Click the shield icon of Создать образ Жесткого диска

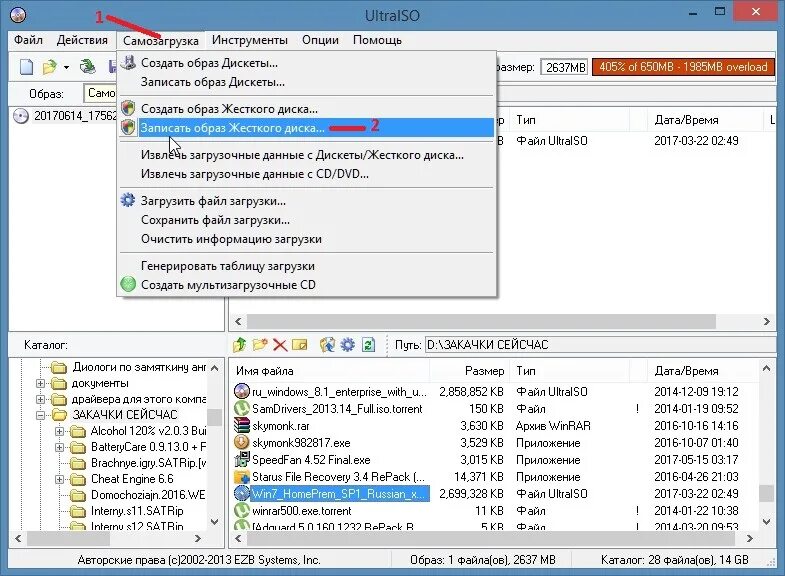tap(128, 108)
